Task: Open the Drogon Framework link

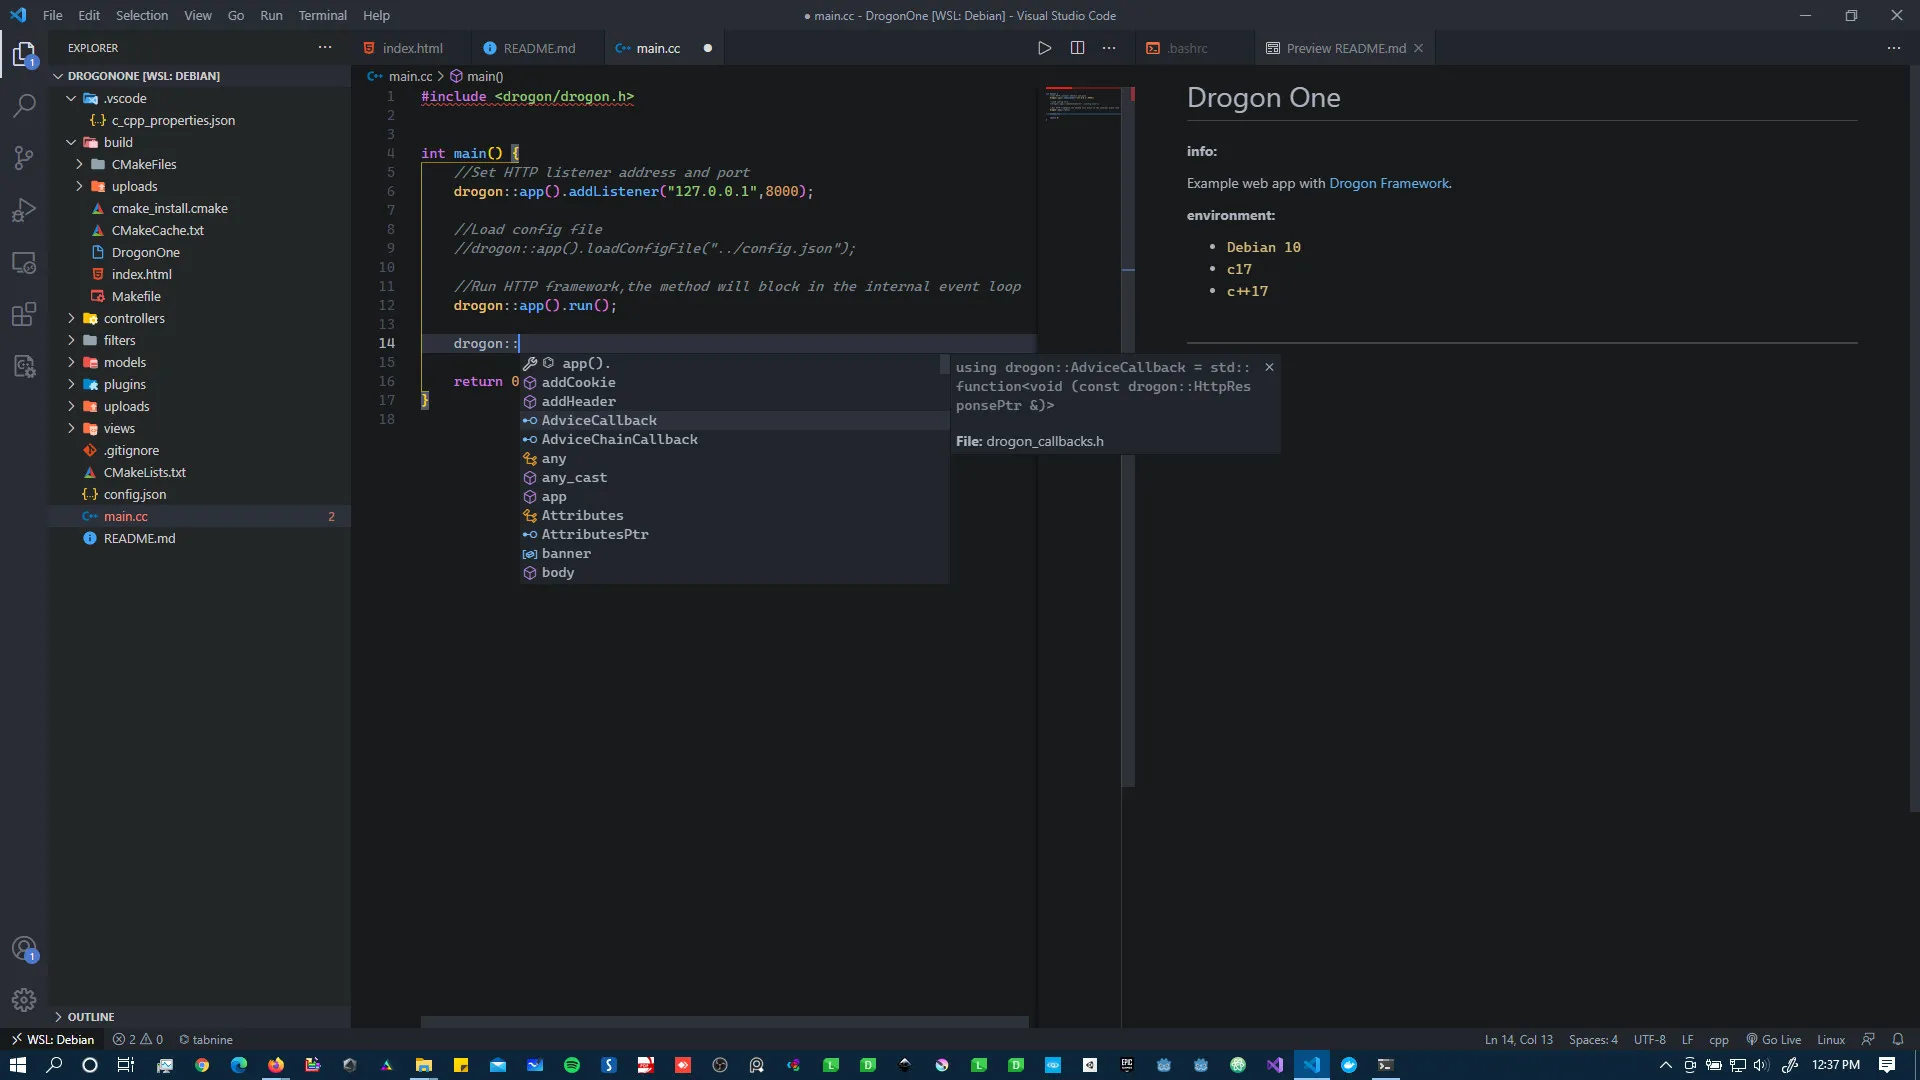Action: [1388, 183]
